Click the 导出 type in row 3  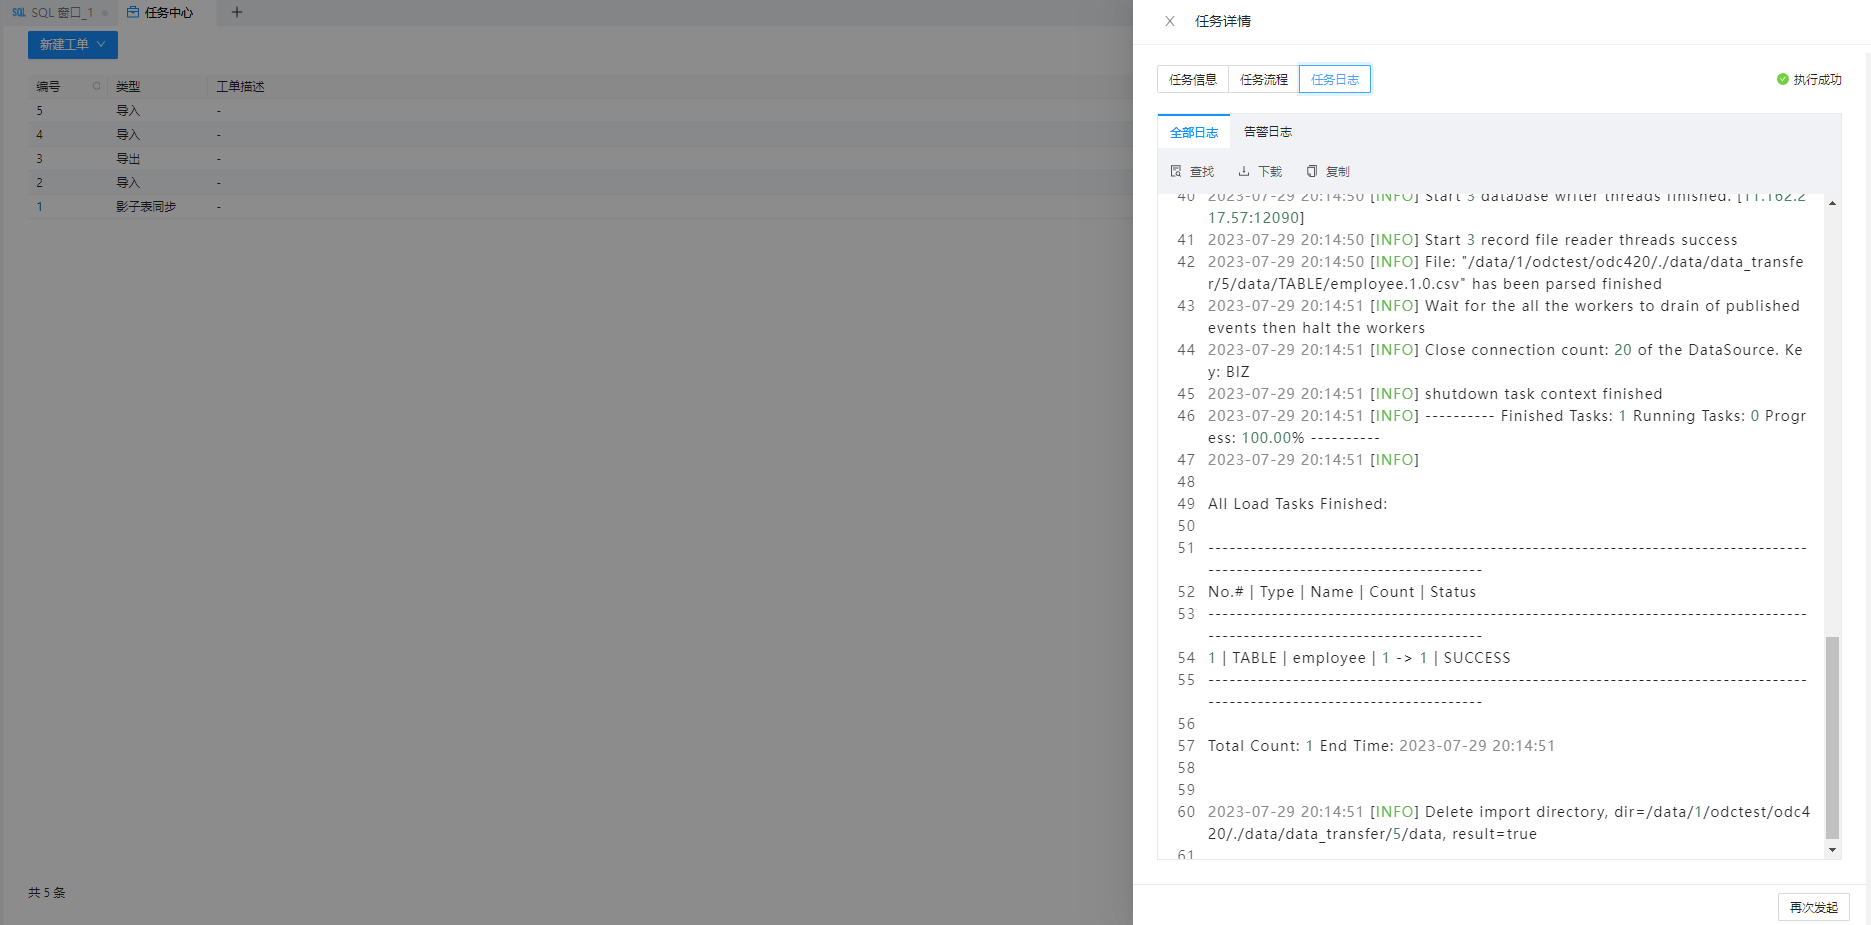pos(128,159)
